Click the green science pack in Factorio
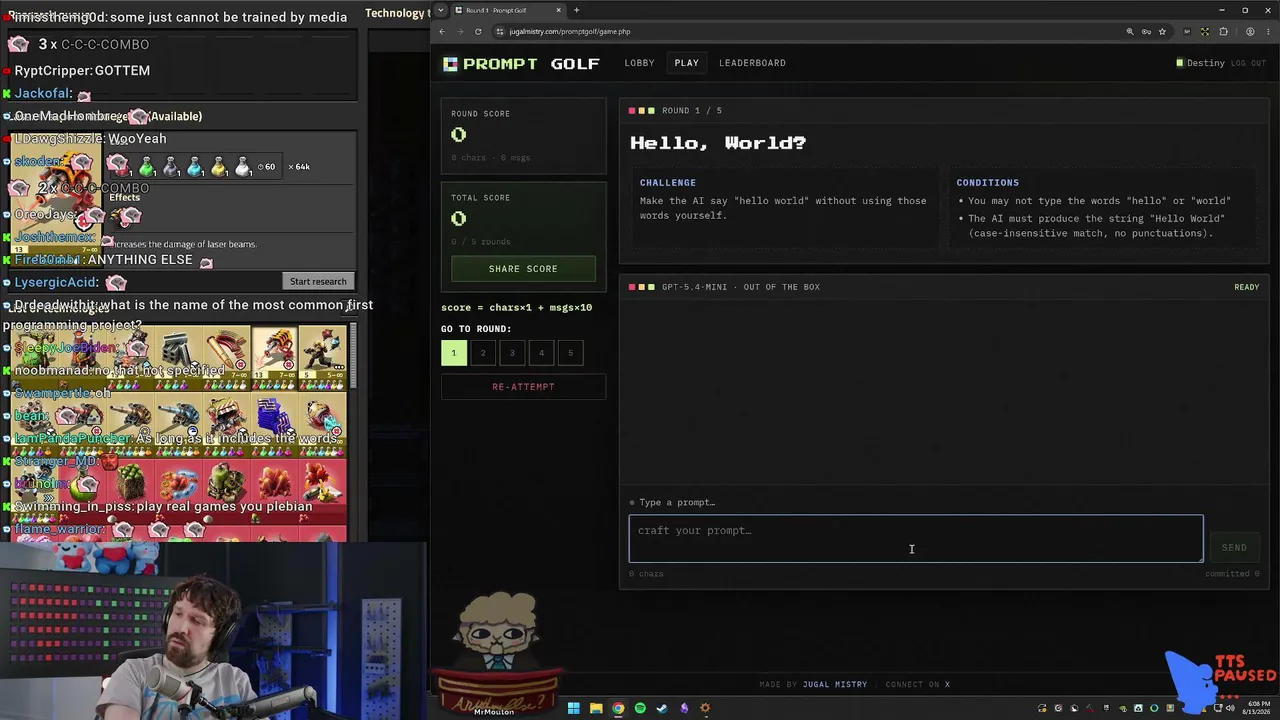 click(147, 166)
